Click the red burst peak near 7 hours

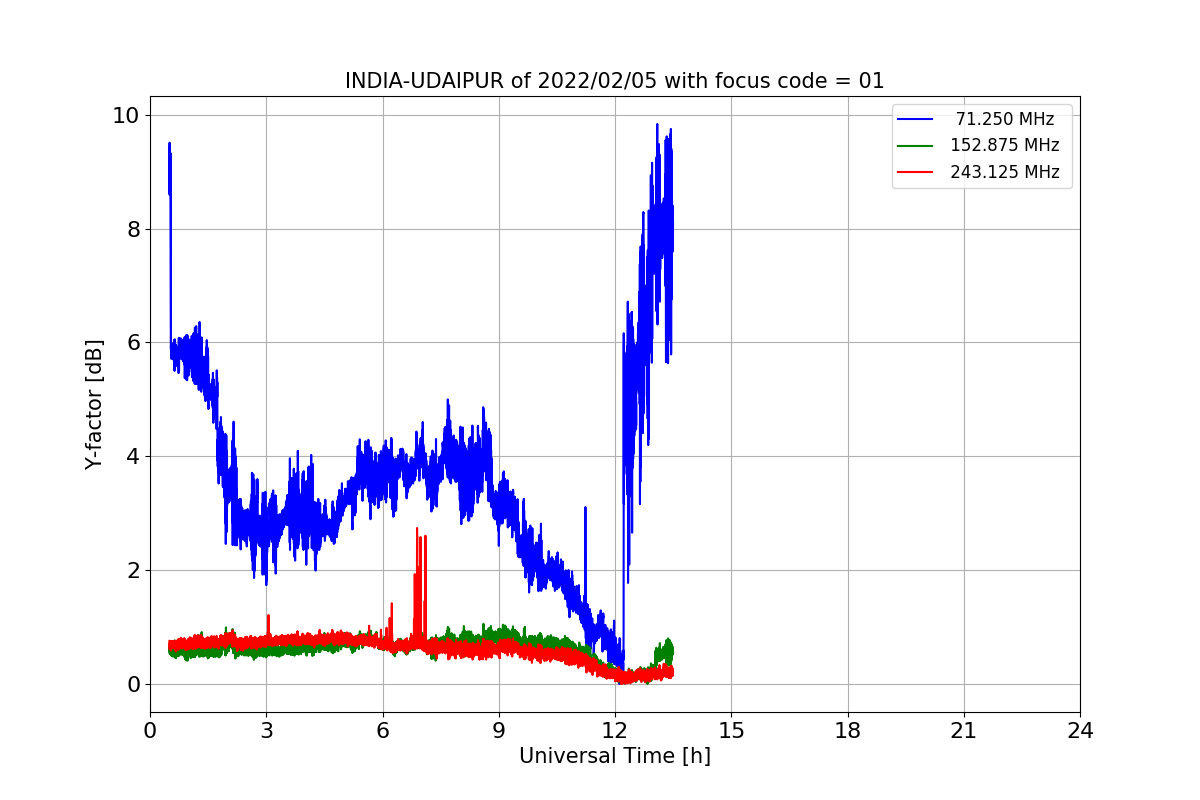pyautogui.click(x=417, y=529)
